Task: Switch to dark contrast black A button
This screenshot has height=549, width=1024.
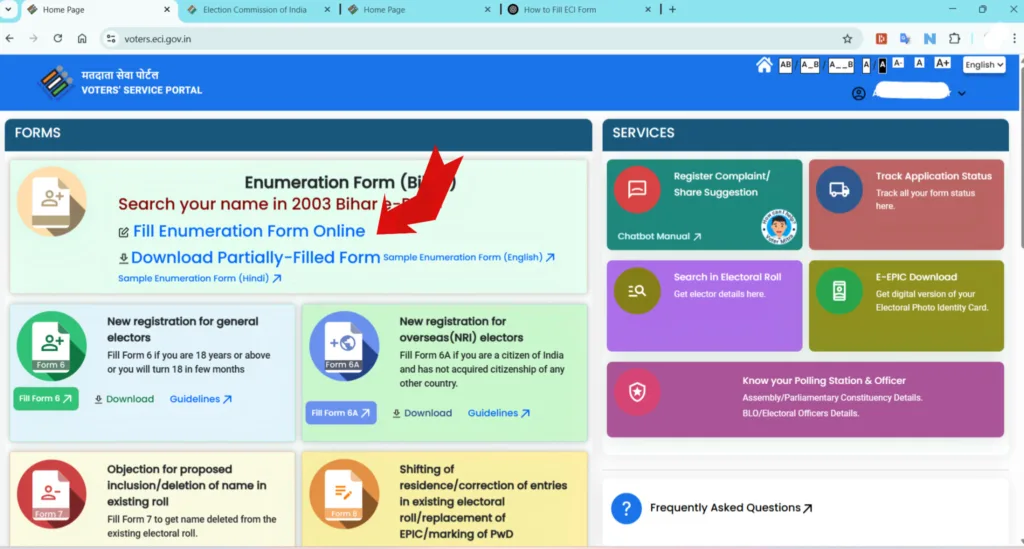Action: point(882,65)
